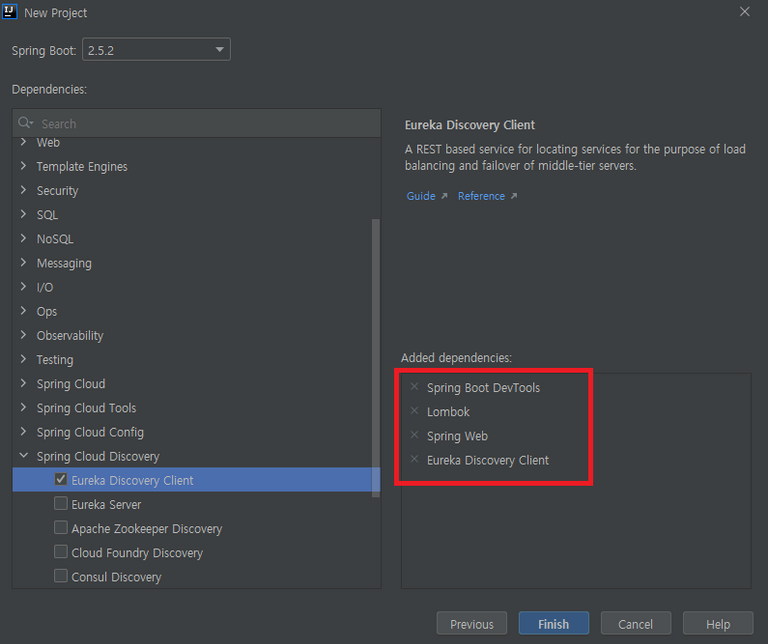This screenshot has width=768, height=644.
Task: Expand the Ops category
Action: (x=23, y=310)
